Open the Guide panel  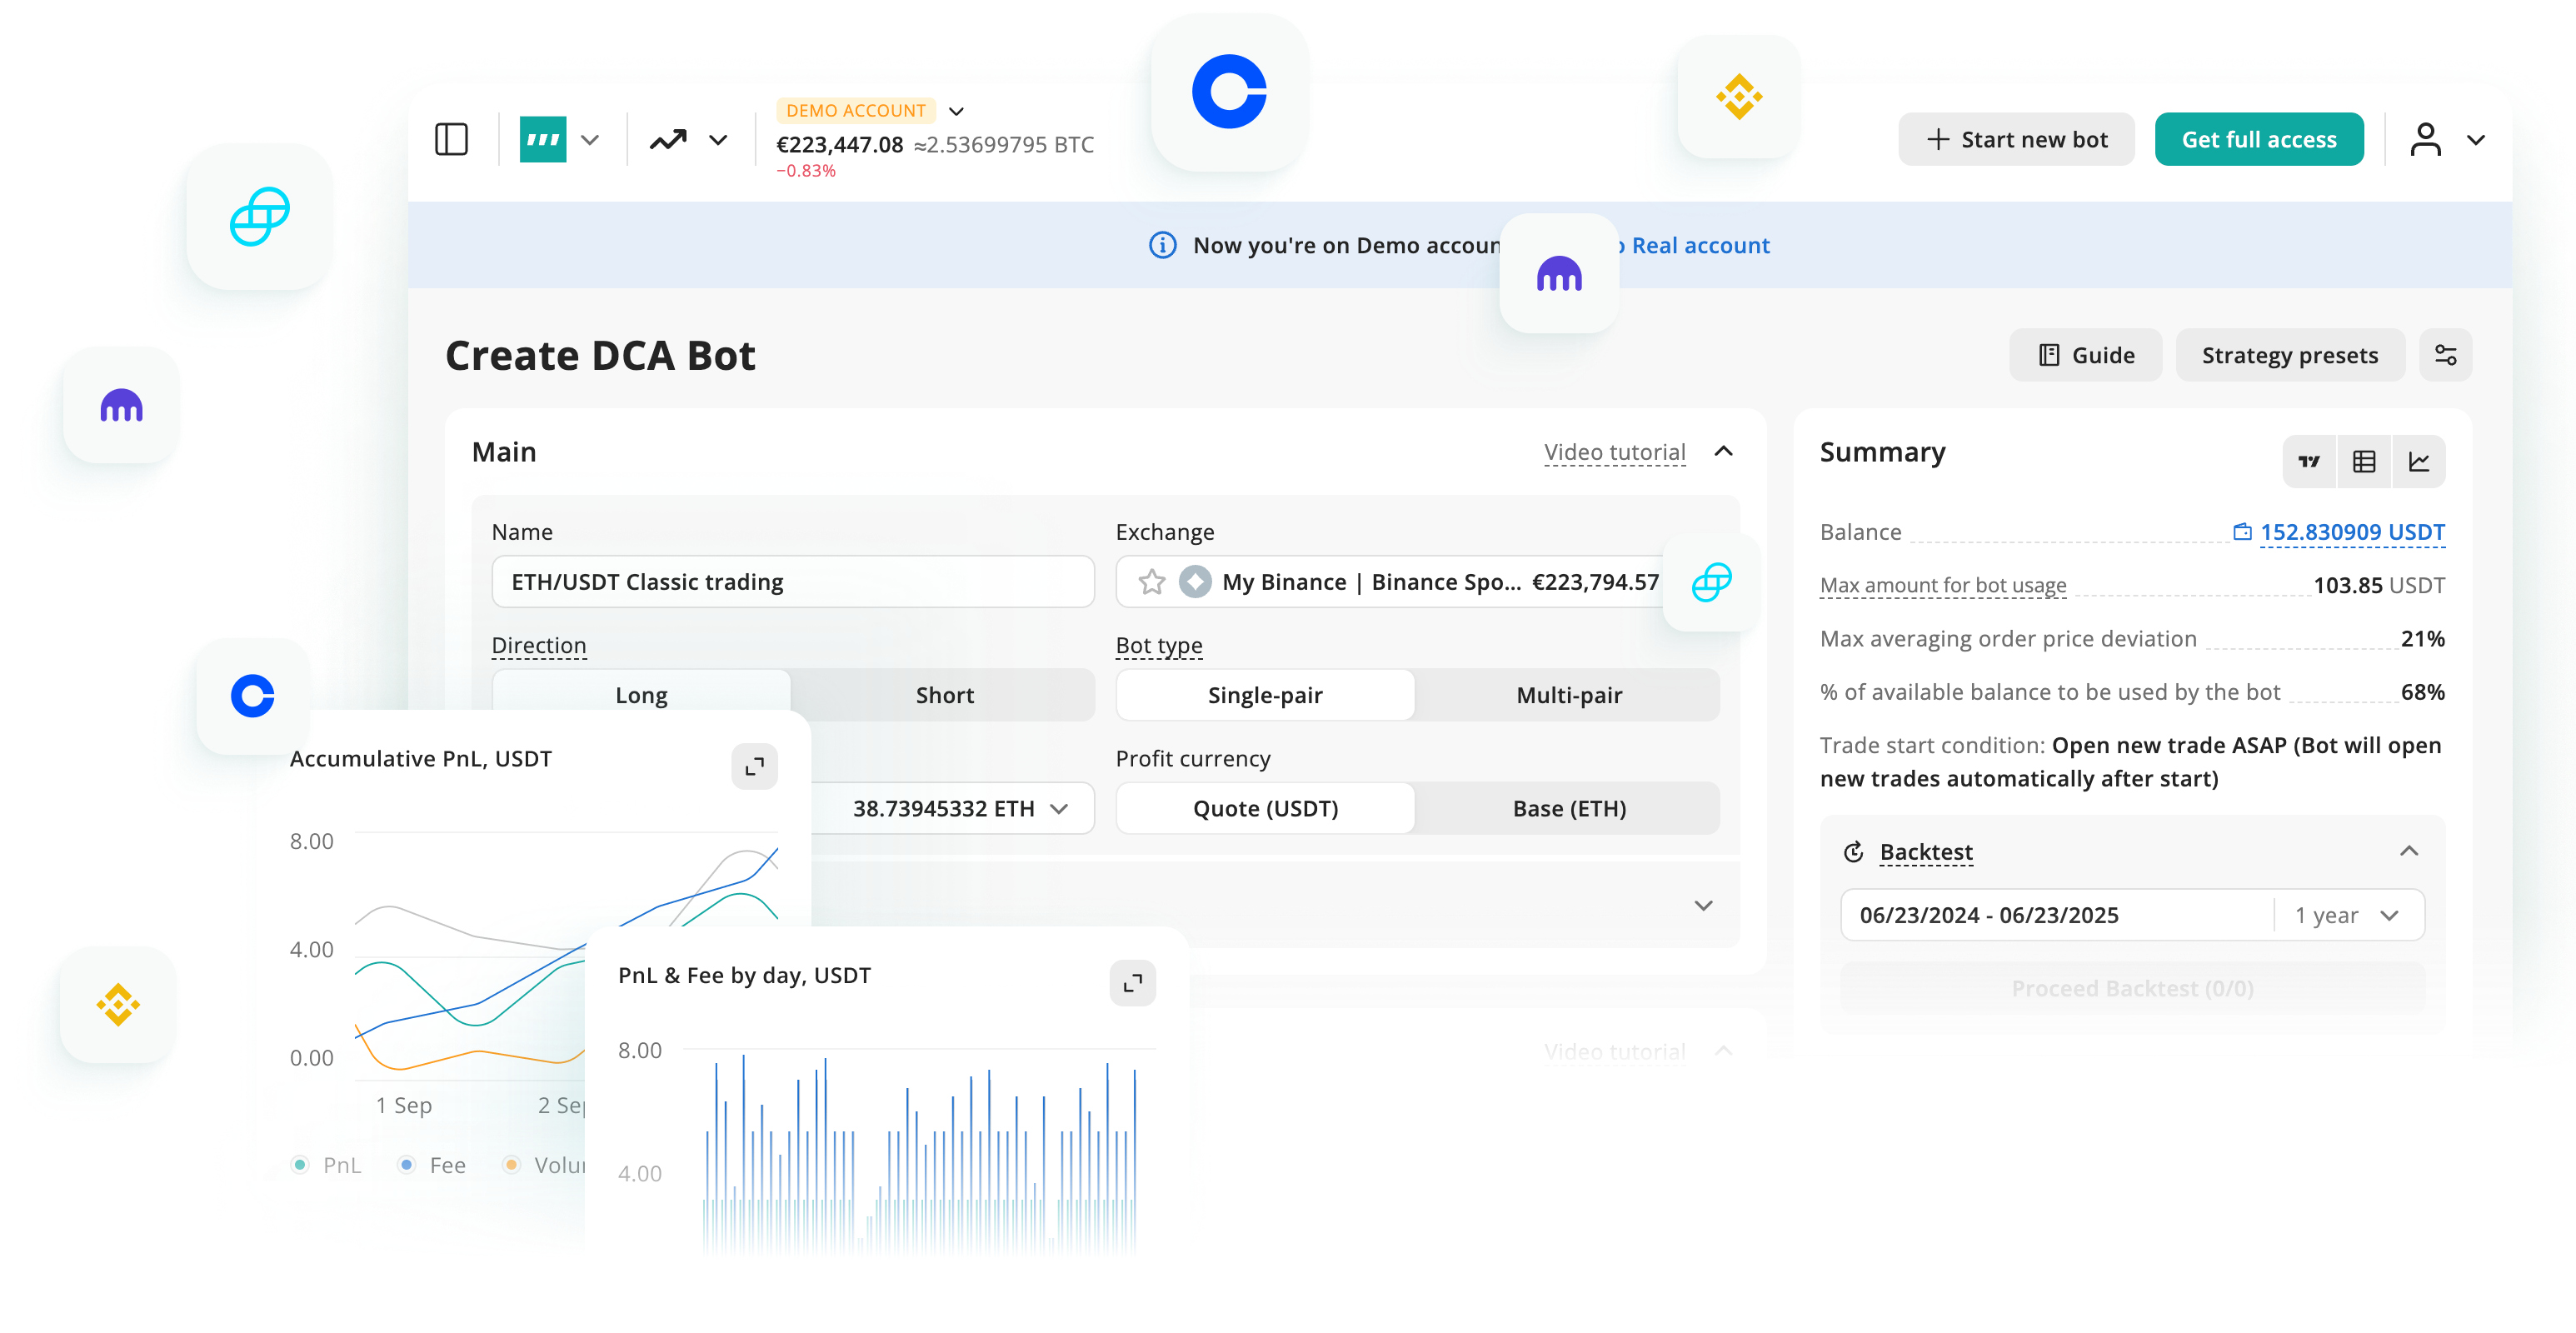coord(2085,355)
